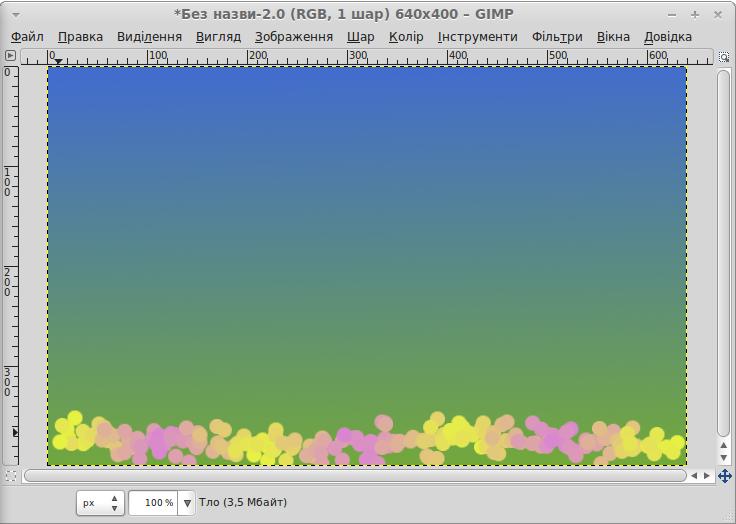Open the Зображення menu
This screenshot has height=524, width=736.
(294, 37)
